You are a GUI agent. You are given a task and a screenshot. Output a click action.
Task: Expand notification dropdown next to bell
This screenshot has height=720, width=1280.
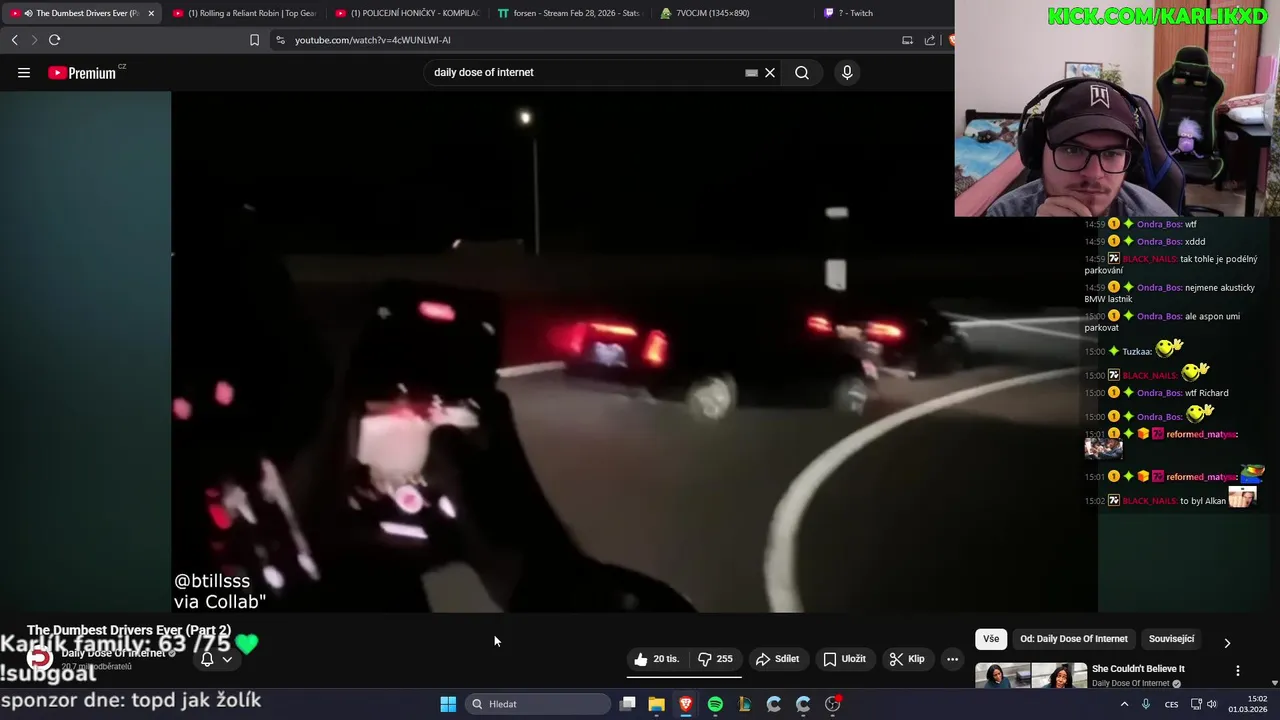coord(227,659)
